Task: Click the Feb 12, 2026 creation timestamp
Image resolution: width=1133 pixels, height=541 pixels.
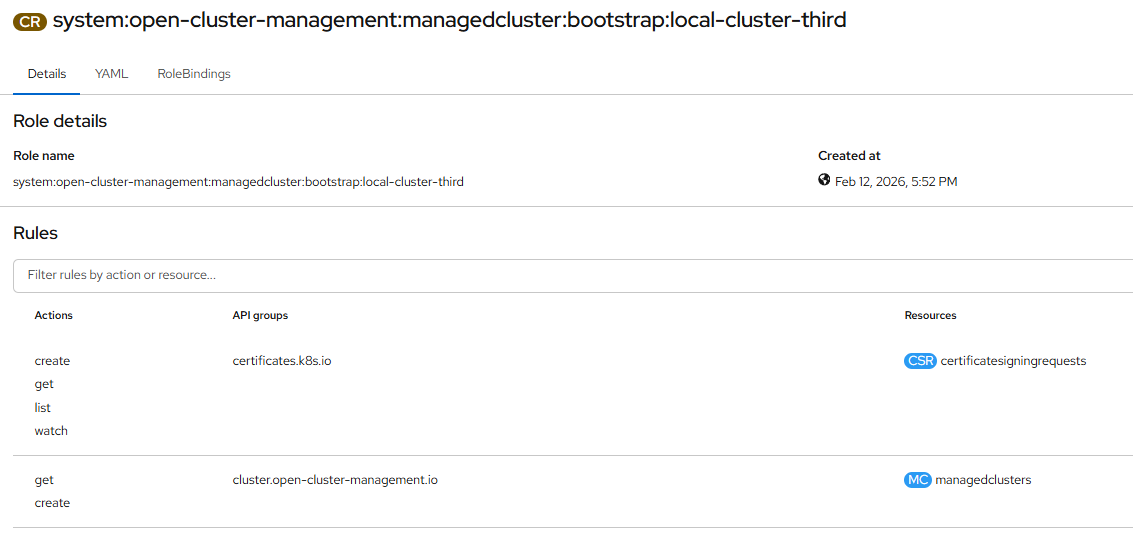Action: coord(896,182)
